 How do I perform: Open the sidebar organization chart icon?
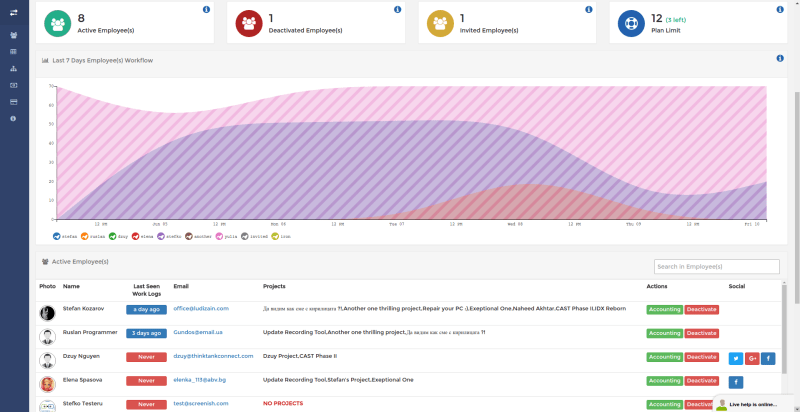coord(13,68)
